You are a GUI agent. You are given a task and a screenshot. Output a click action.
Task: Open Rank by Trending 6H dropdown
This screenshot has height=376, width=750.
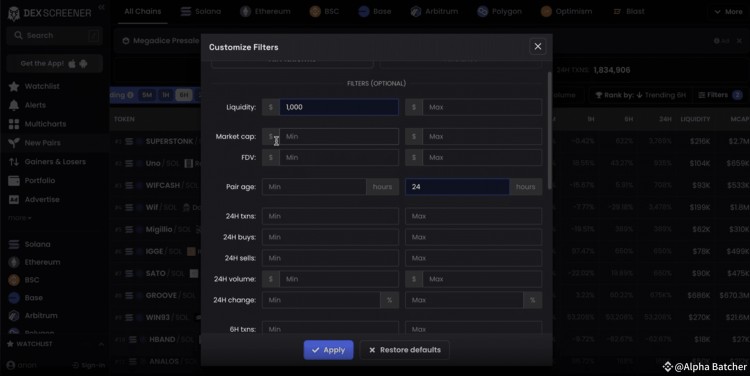[640, 95]
